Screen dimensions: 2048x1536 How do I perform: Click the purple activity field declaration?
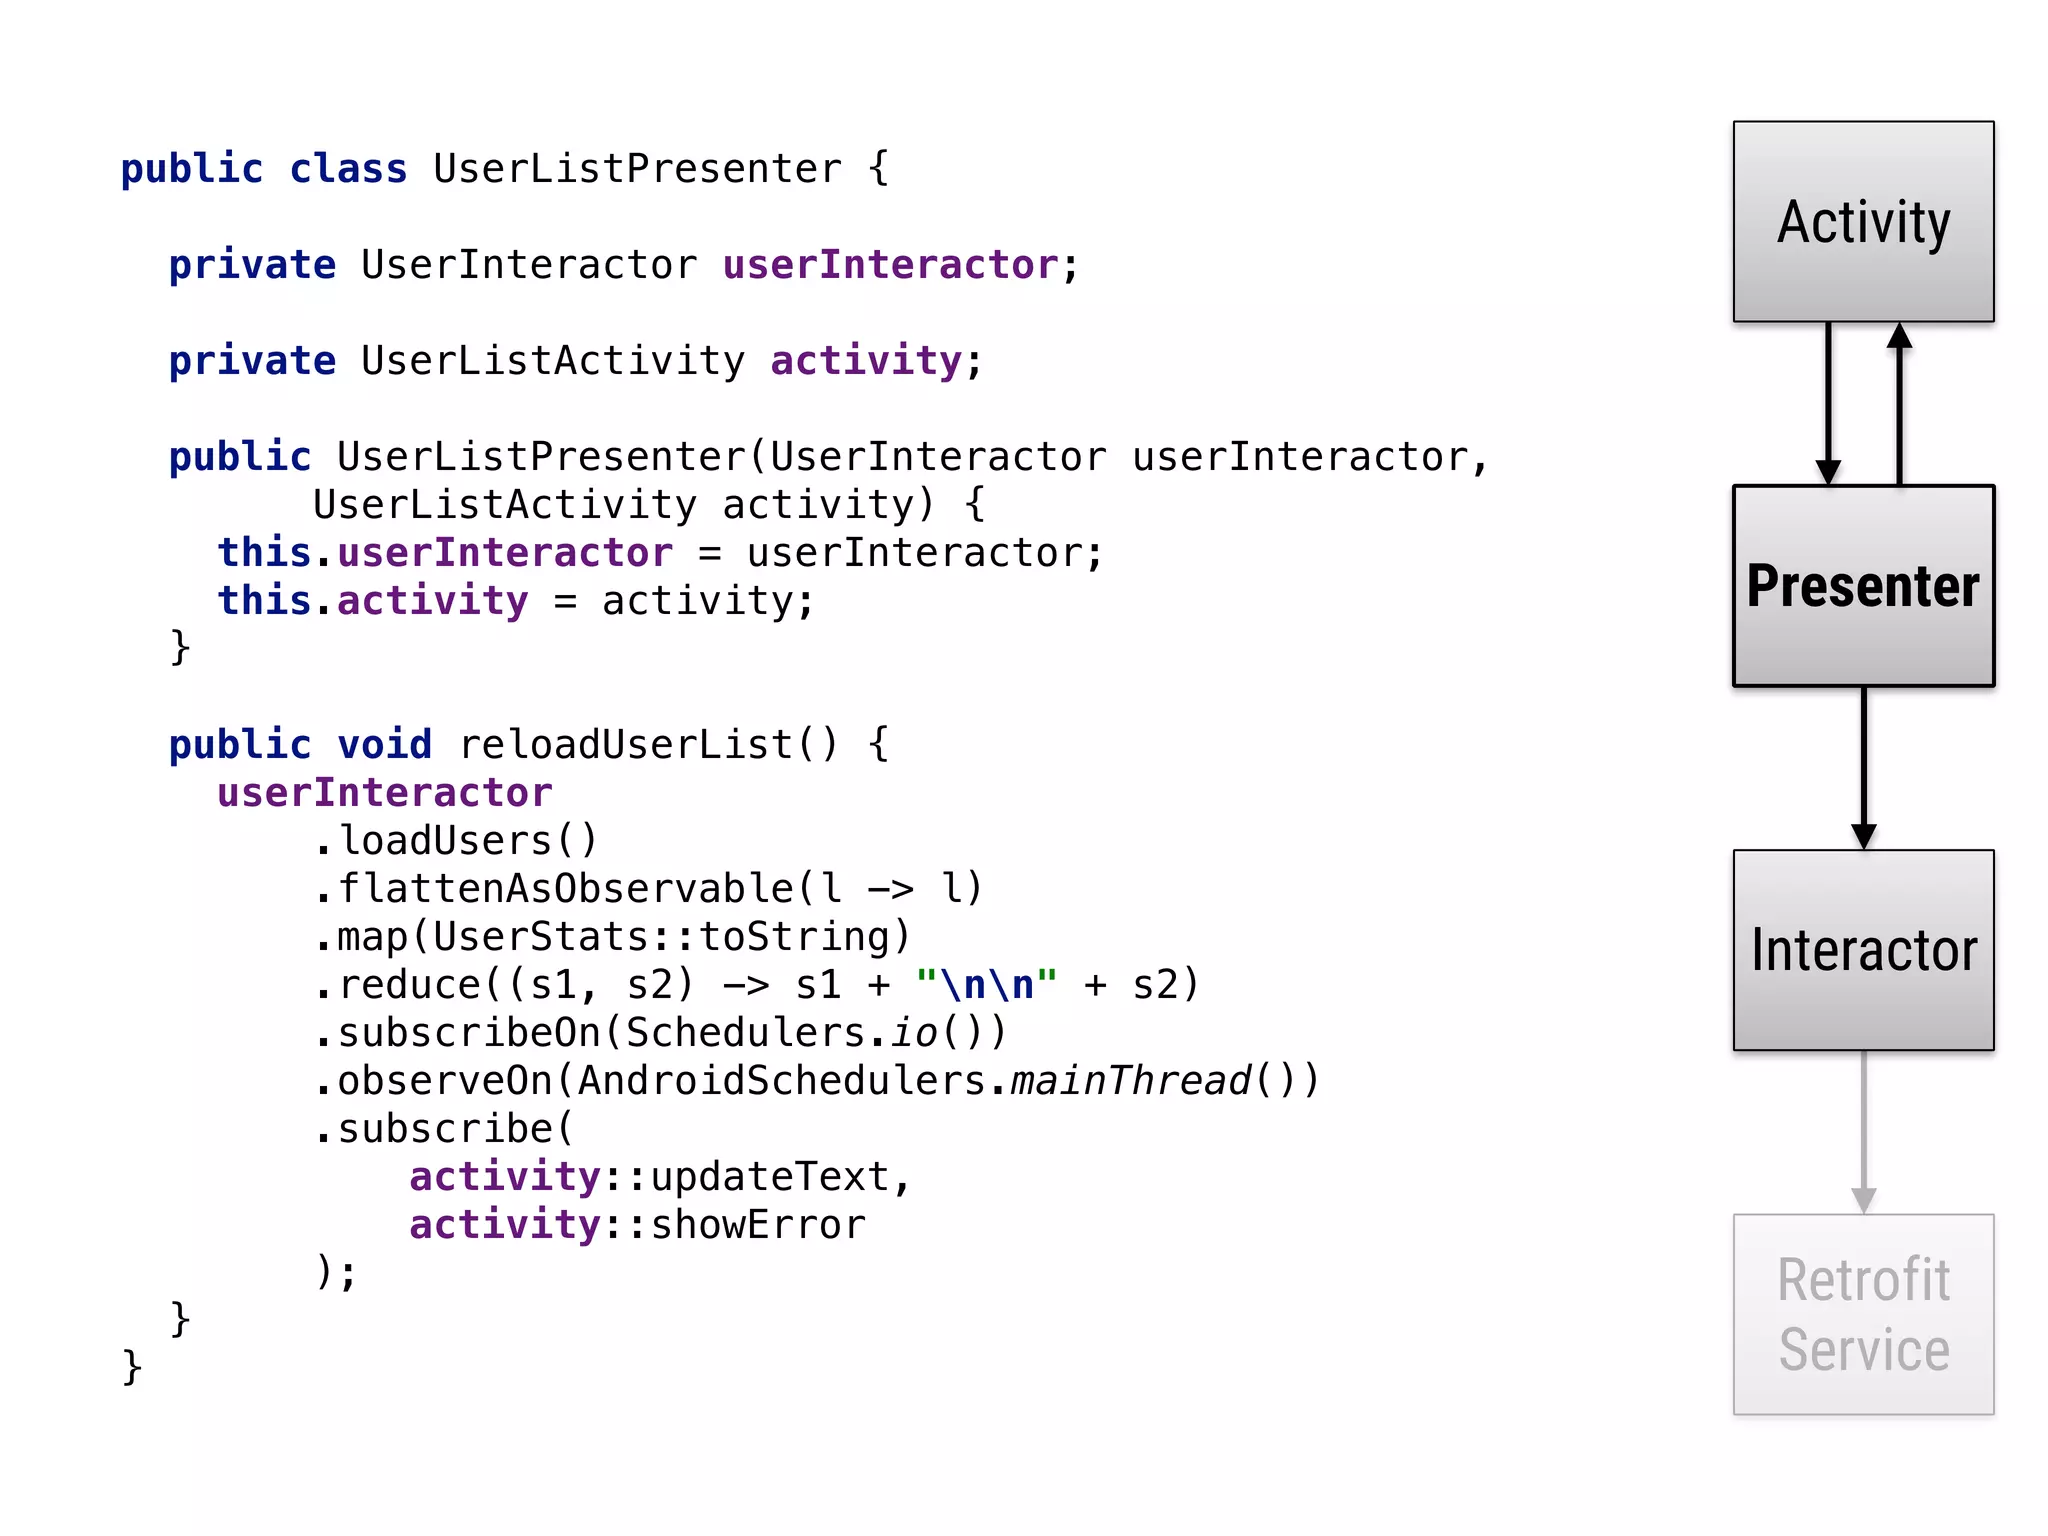866,361
